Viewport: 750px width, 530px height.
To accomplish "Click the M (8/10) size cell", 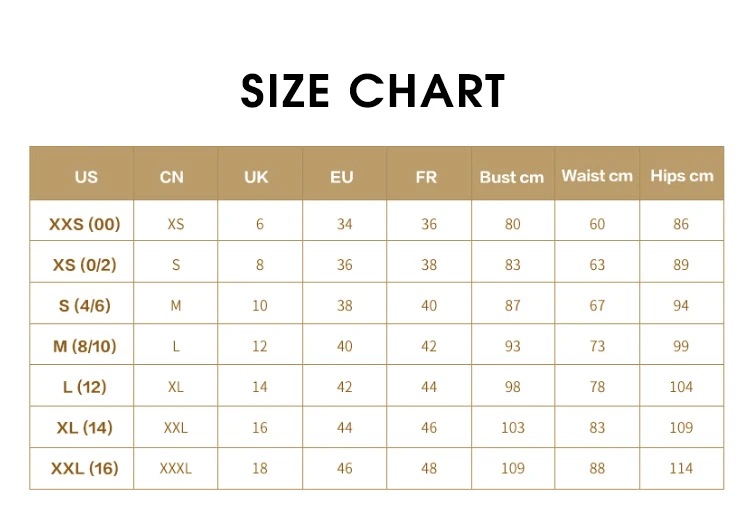I will [x=85, y=346].
